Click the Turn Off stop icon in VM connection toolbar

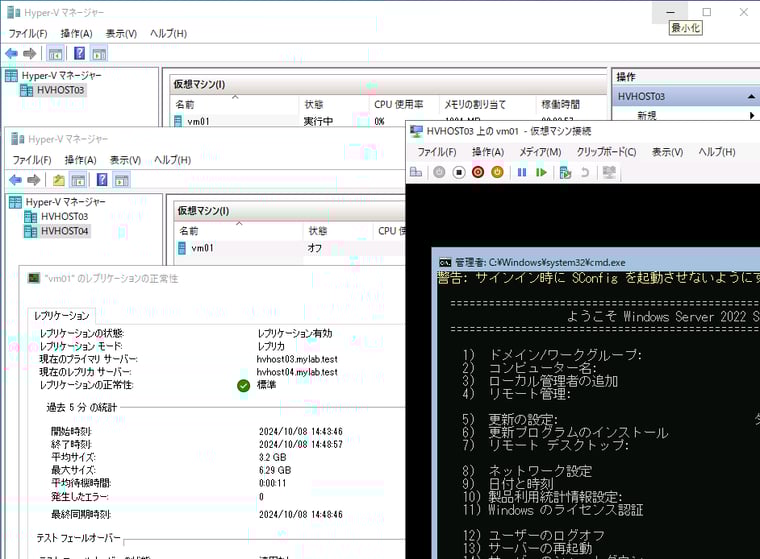click(459, 172)
